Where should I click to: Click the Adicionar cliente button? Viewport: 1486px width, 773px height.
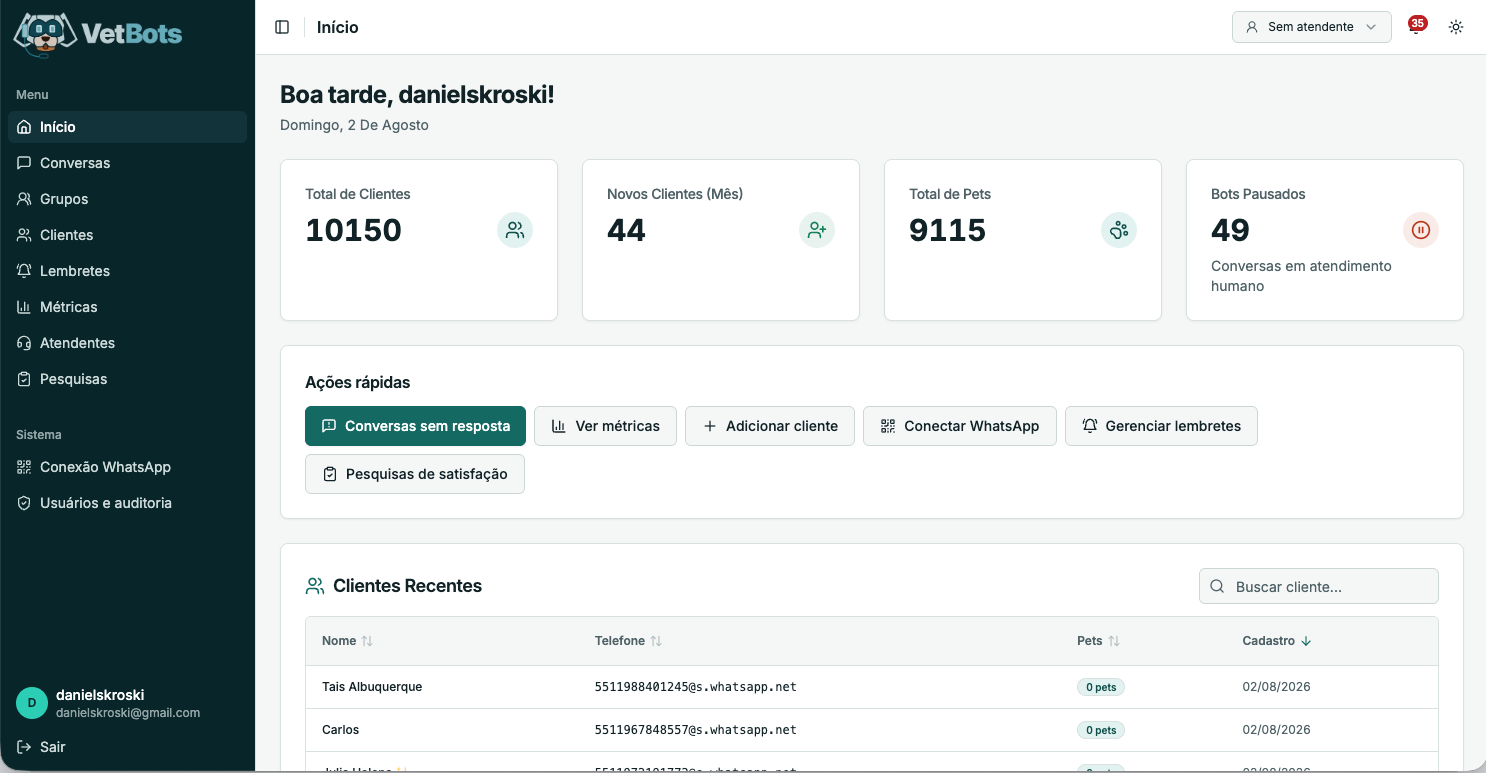click(x=770, y=426)
